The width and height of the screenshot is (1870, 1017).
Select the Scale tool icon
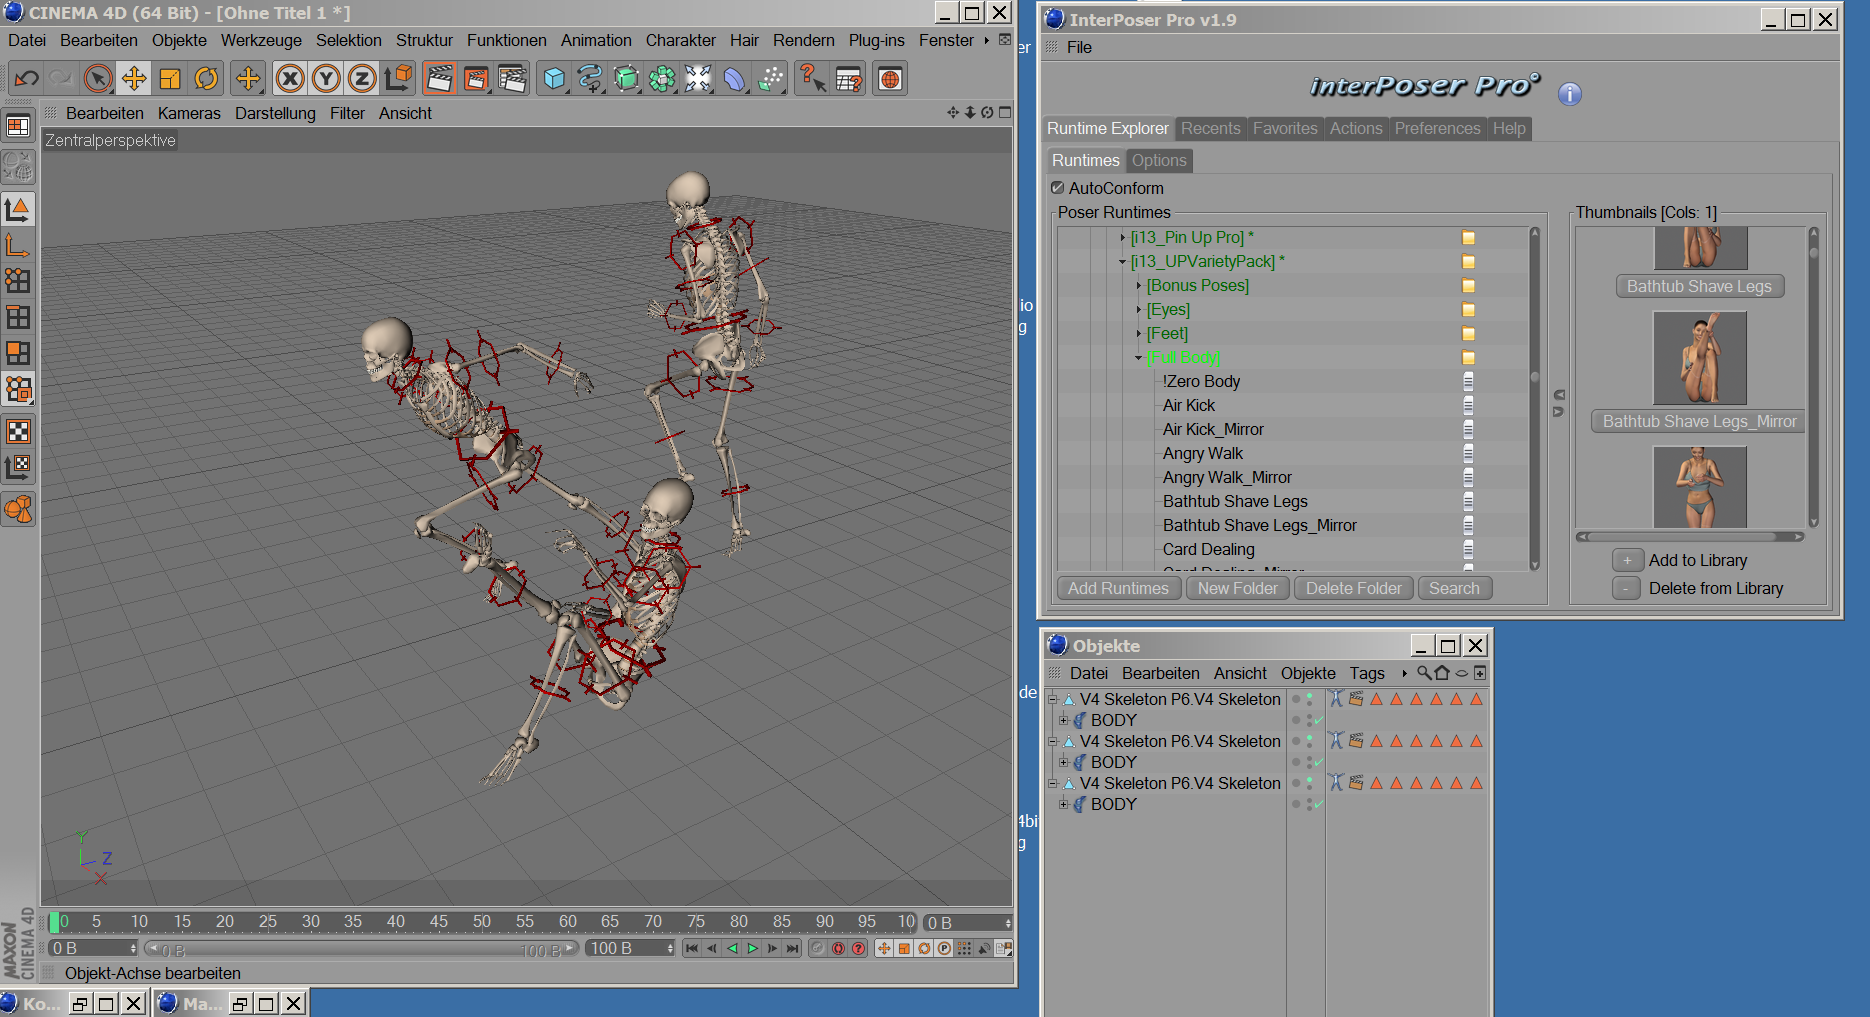pos(170,78)
